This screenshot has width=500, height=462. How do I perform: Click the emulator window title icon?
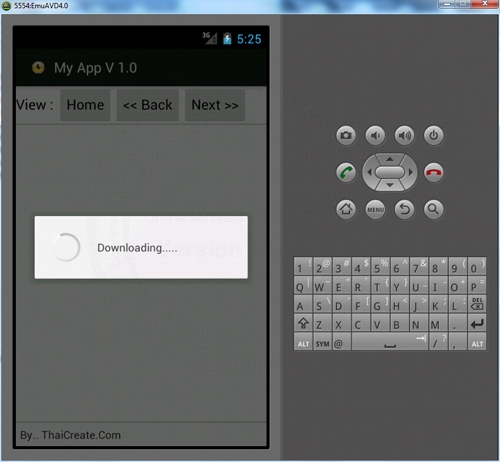pos(6,6)
